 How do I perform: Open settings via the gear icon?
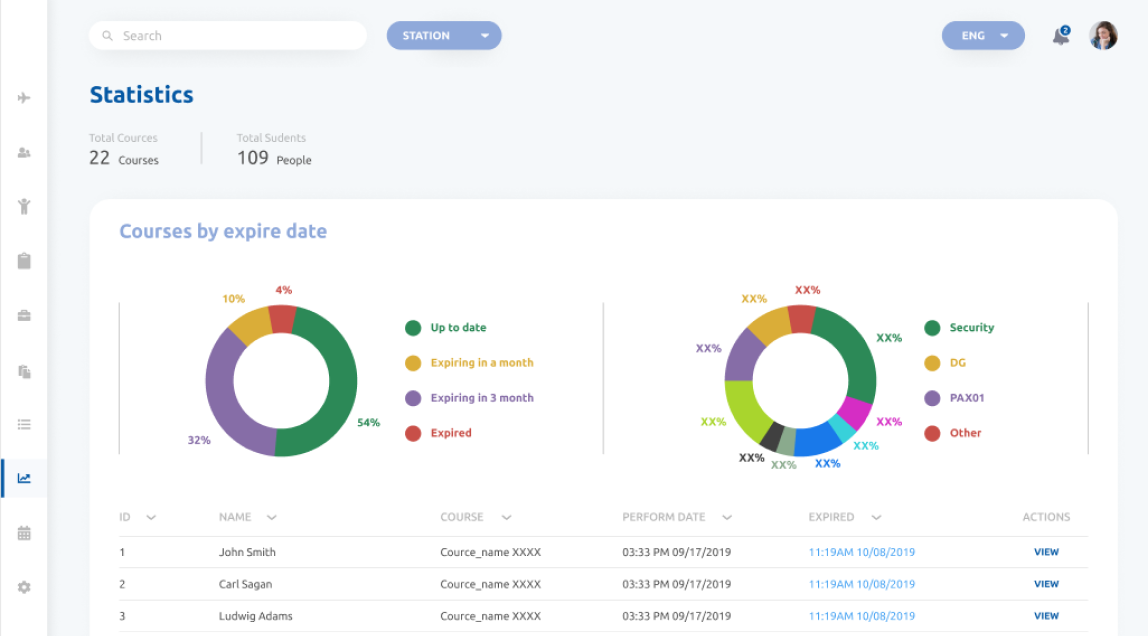(x=24, y=588)
